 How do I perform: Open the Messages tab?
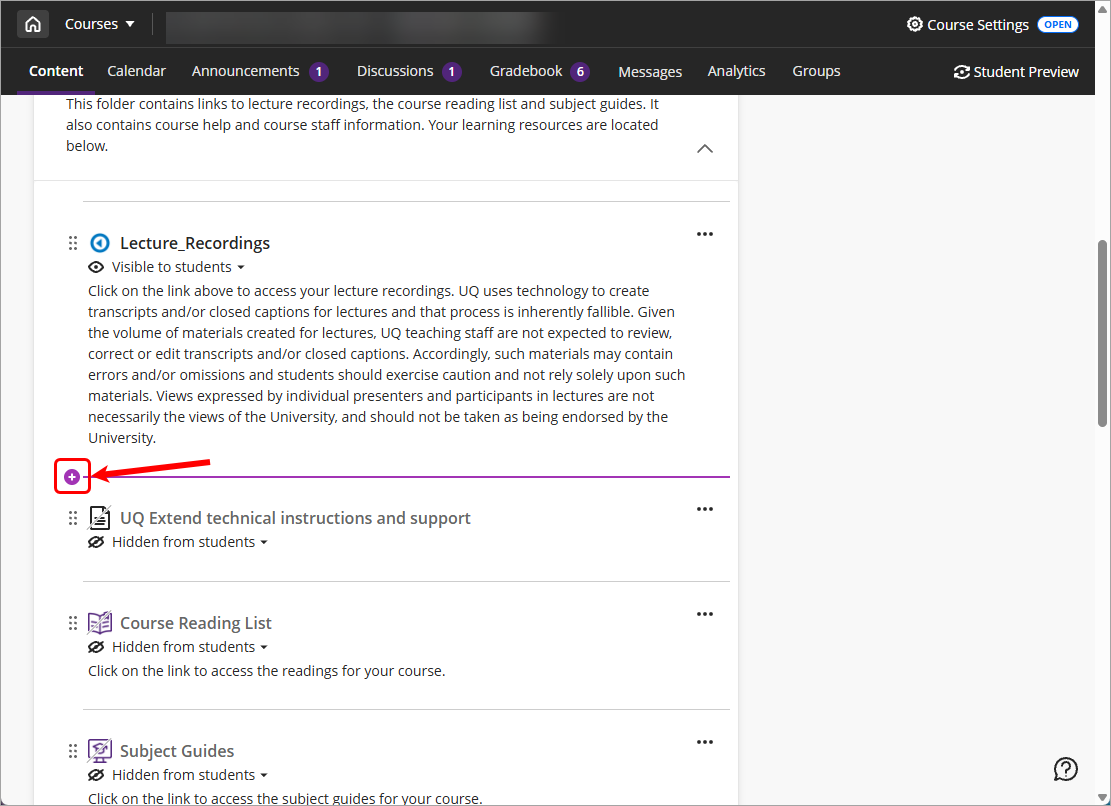click(x=650, y=72)
